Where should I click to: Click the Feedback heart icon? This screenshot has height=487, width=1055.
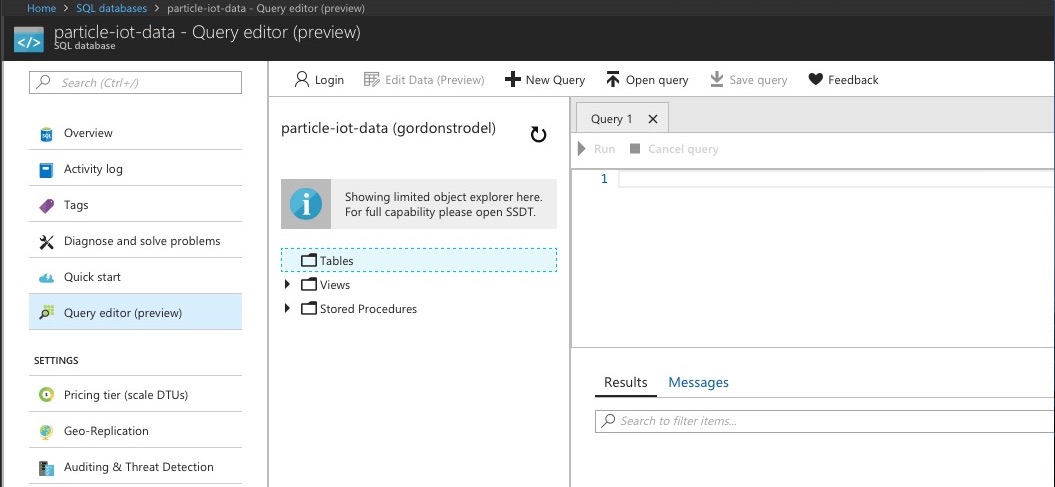coord(815,79)
